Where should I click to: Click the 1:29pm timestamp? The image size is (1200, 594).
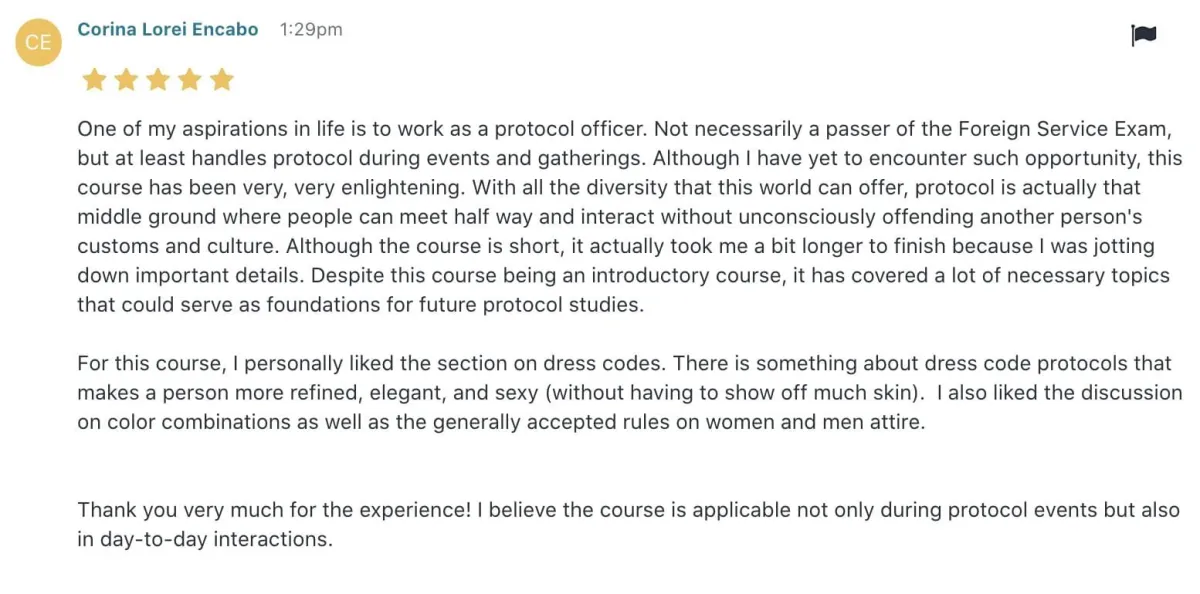[311, 30]
